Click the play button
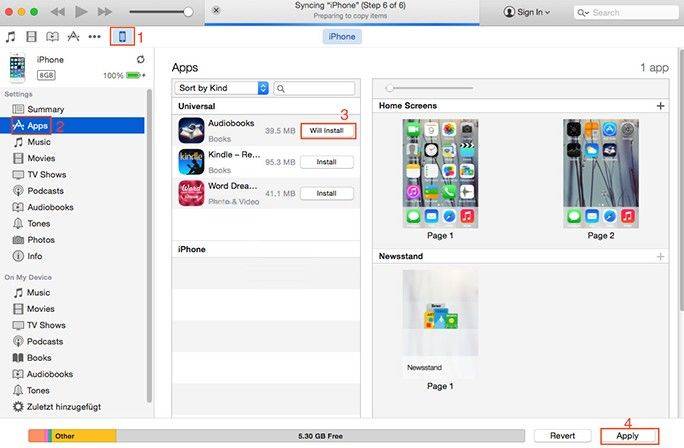Screen dimensions: 684x448 (81, 12)
